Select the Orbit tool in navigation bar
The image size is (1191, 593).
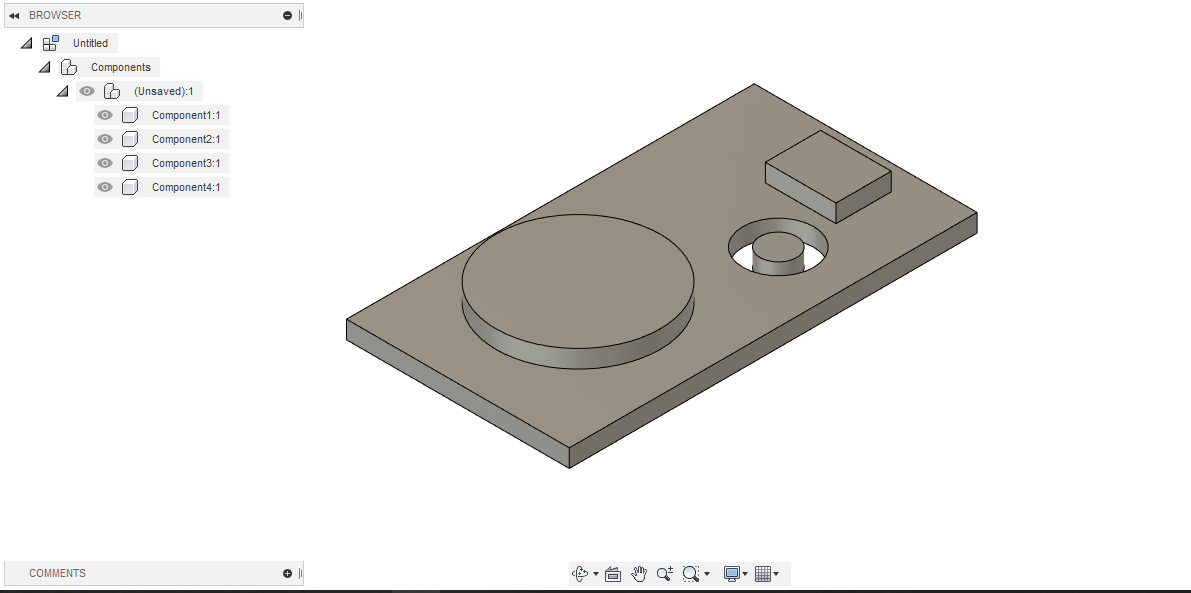(x=580, y=573)
